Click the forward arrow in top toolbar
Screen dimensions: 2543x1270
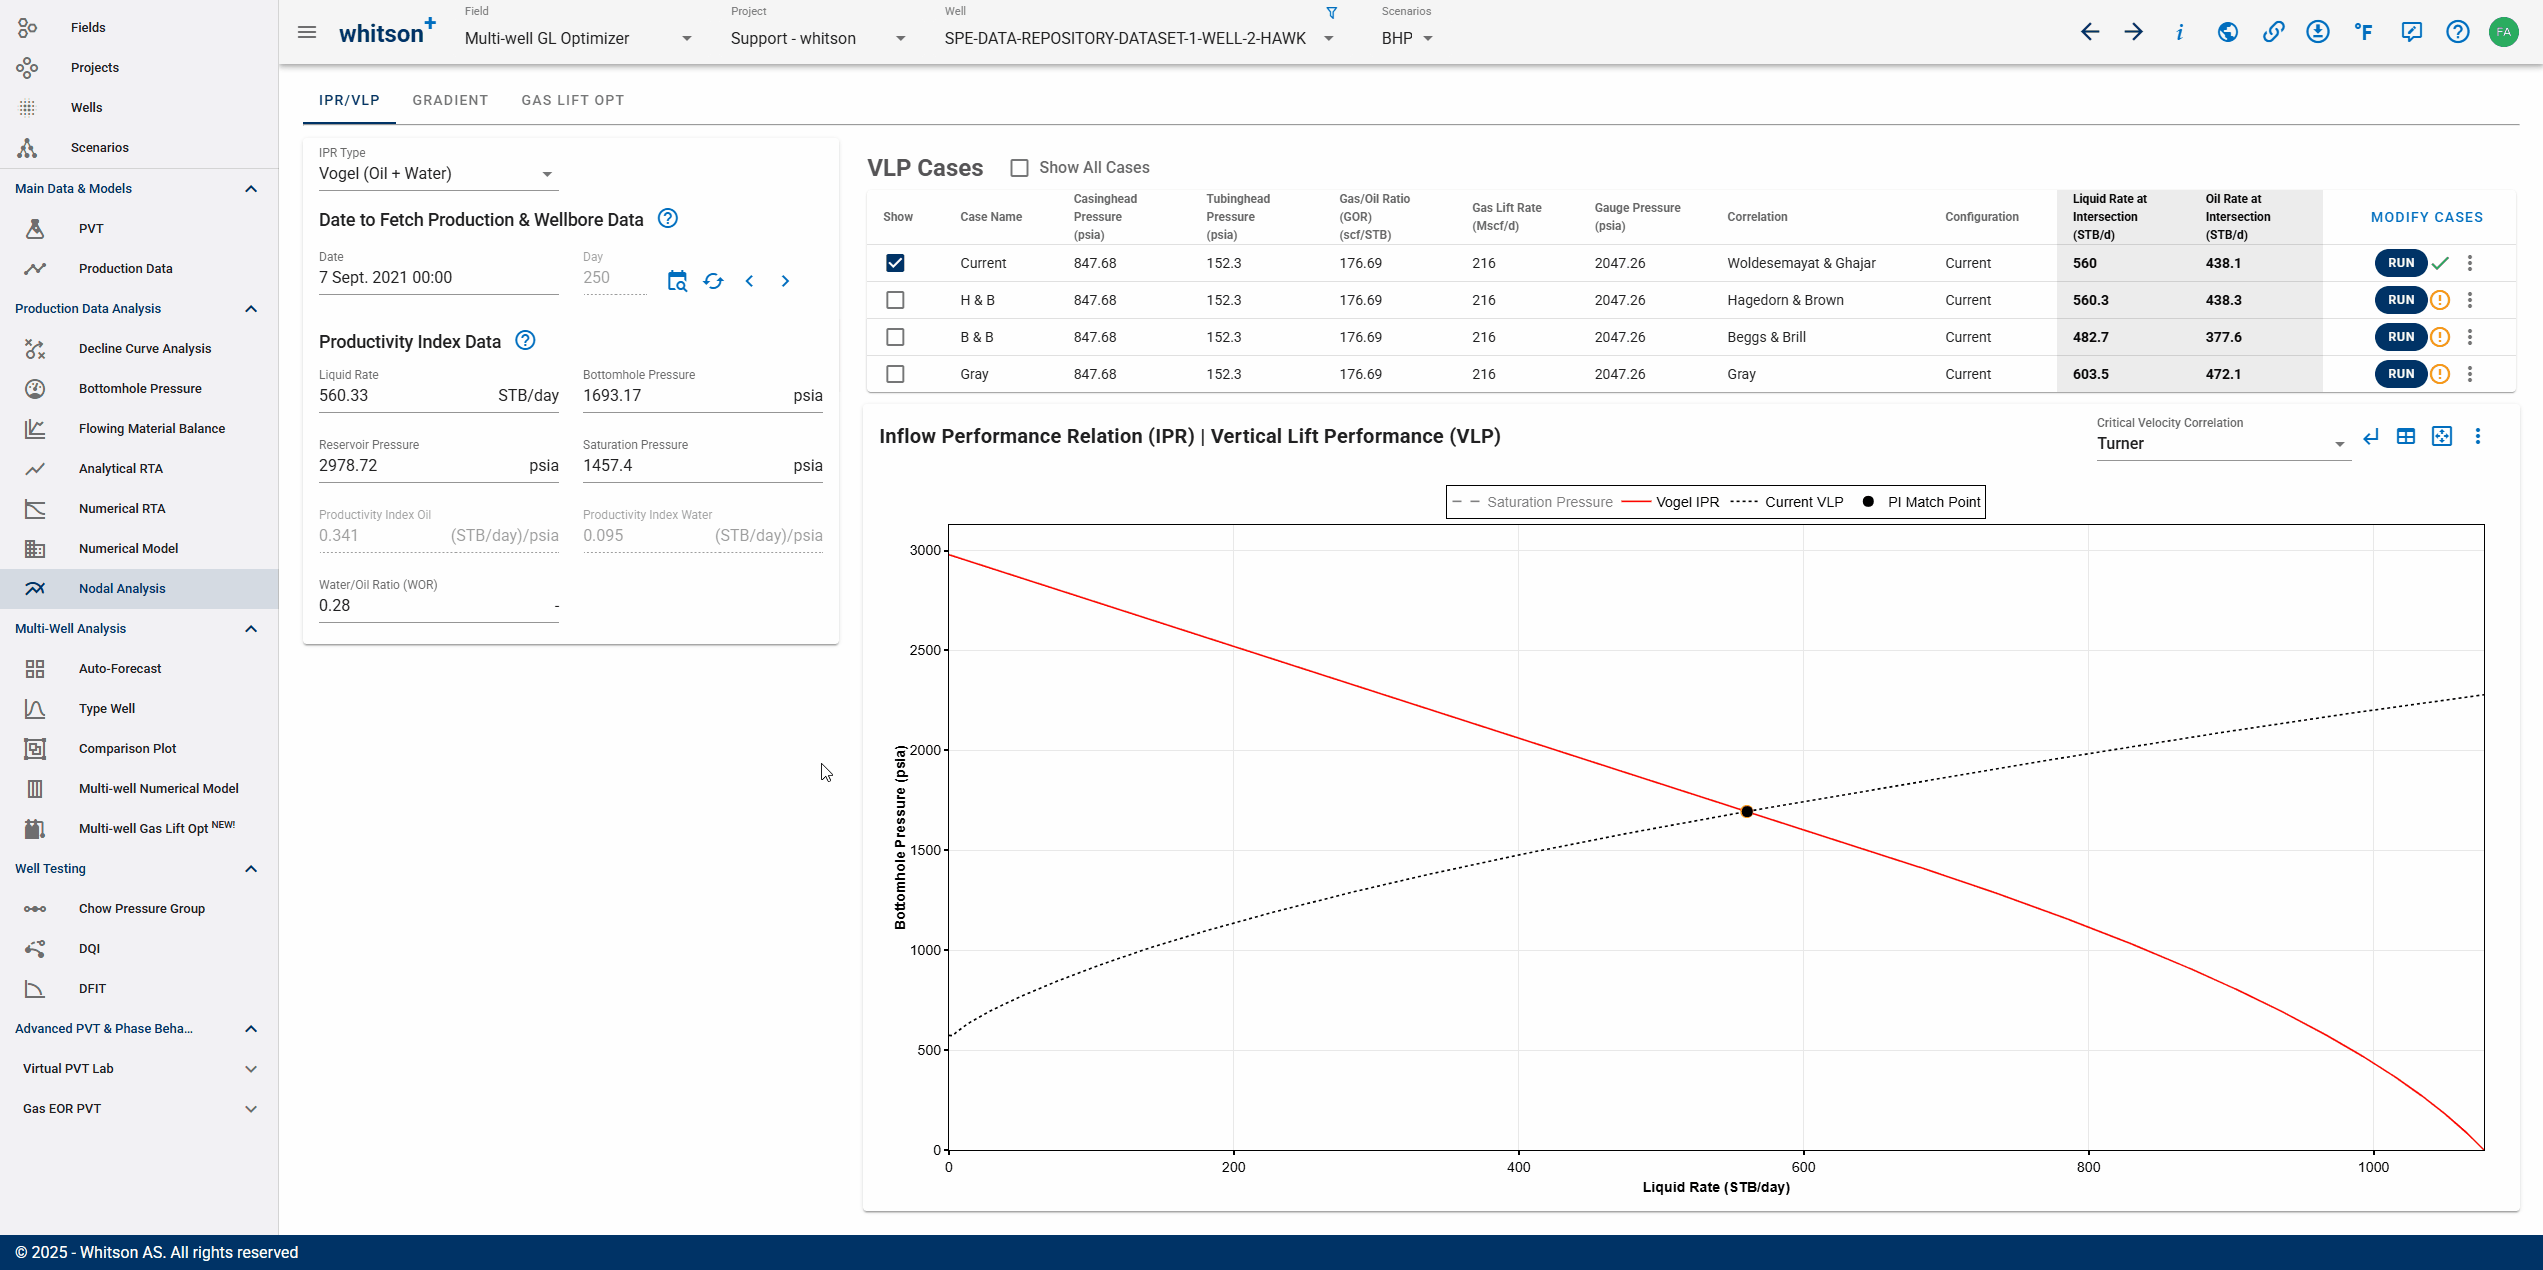[2134, 32]
